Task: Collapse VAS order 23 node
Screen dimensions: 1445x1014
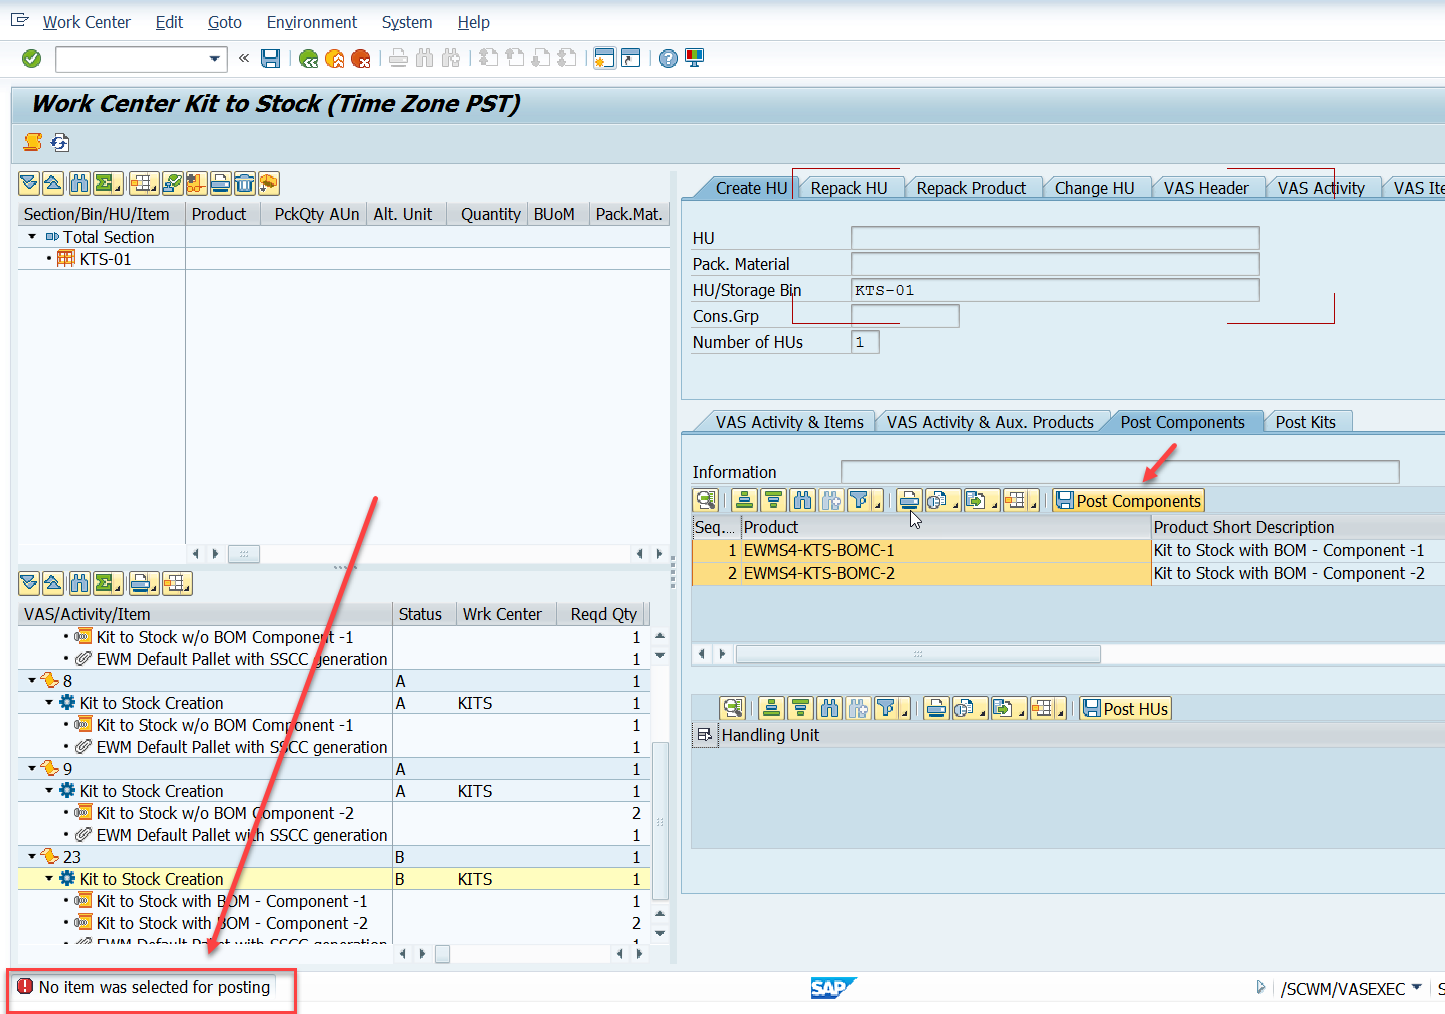Action: 32,857
